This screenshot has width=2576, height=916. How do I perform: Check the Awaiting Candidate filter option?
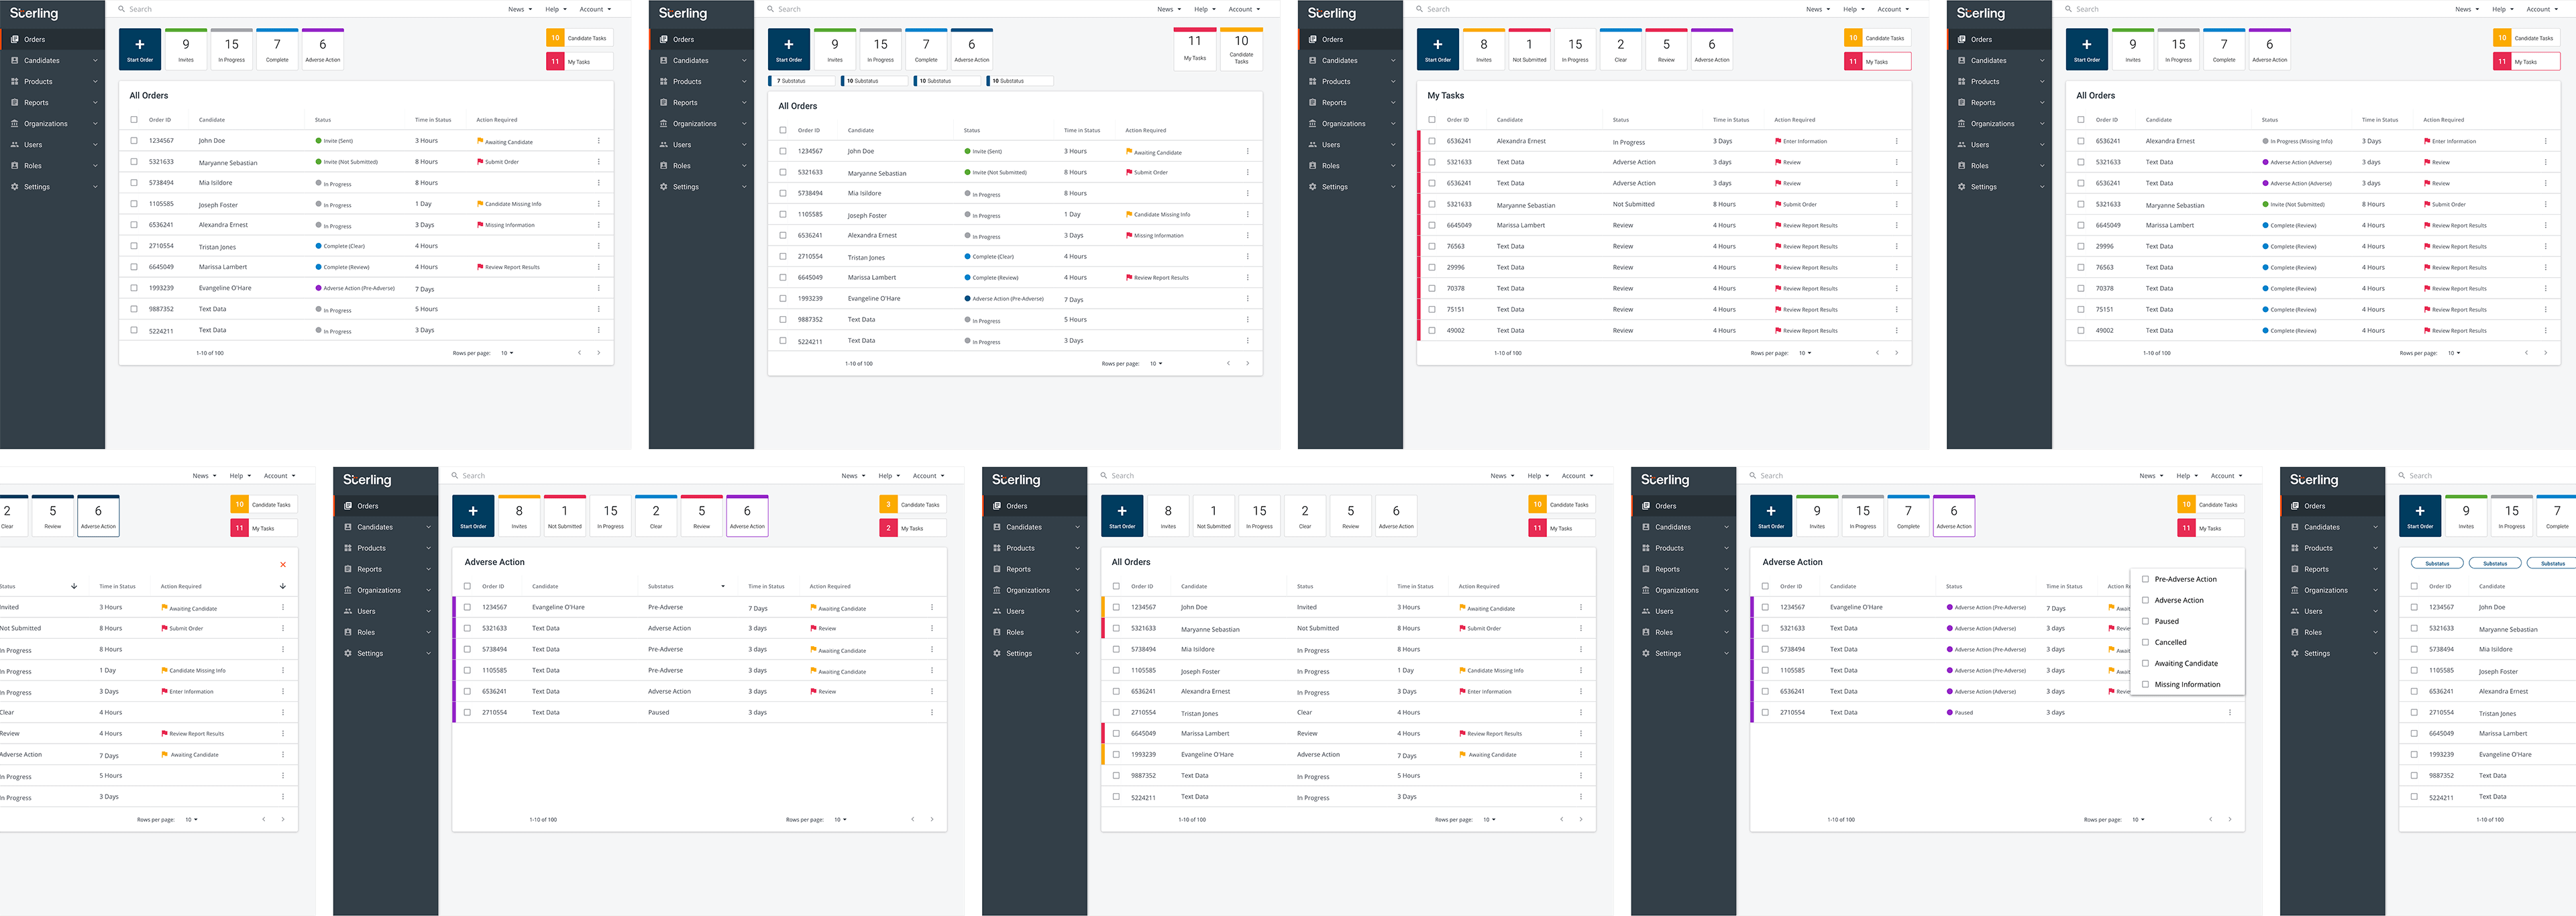[x=2145, y=663]
